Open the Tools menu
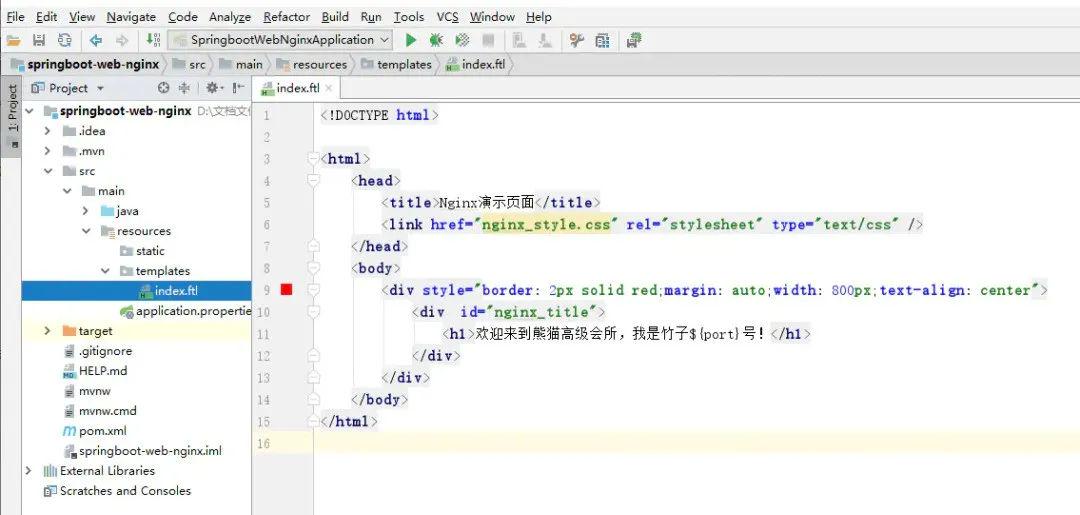The width and height of the screenshot is (1080, 515). click(x=409, y=17)
